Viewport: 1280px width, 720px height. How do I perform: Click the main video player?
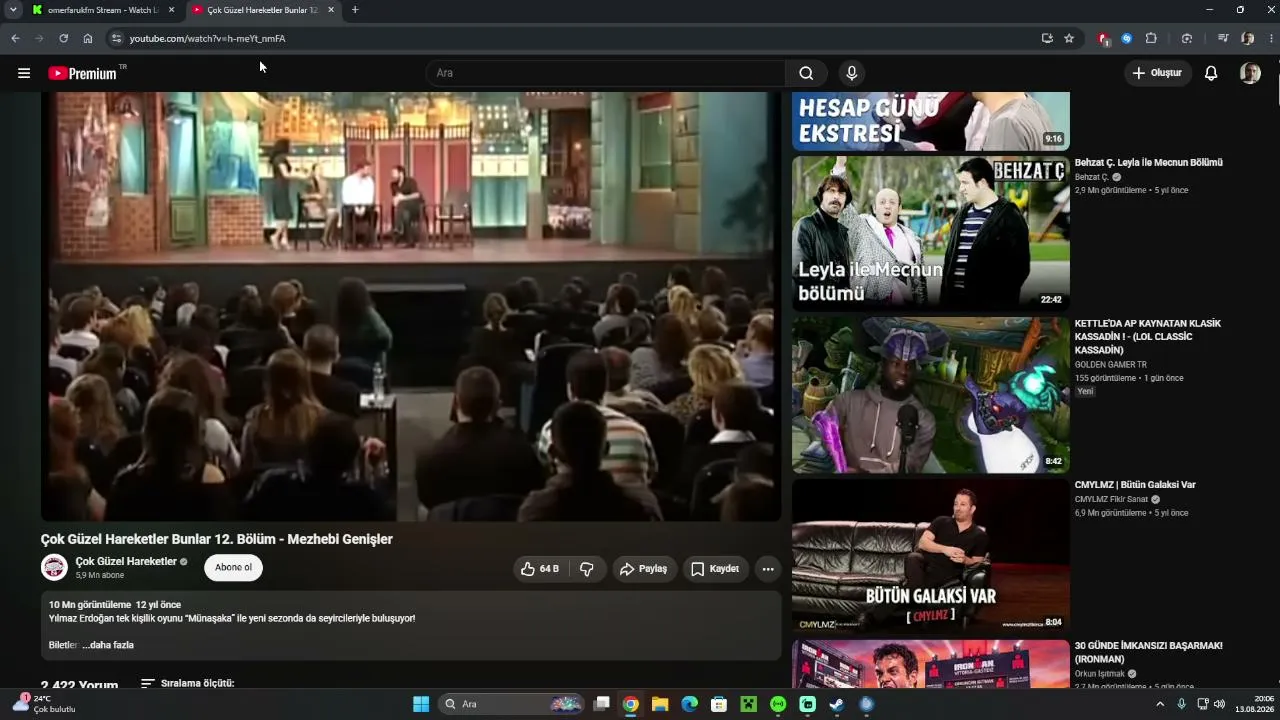click(411, 306)
